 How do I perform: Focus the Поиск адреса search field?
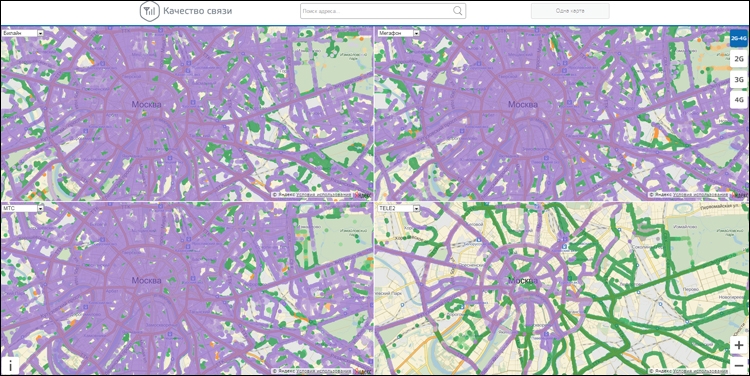(376, 11)
